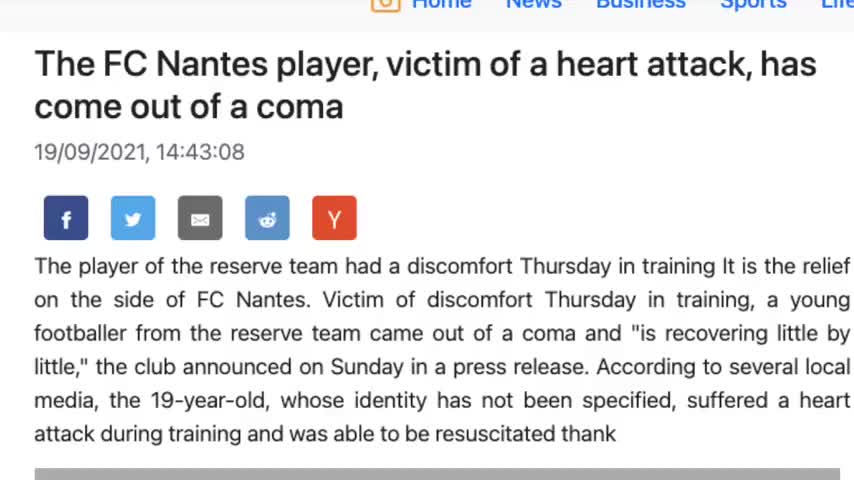Image resolution: width=854 pixels, height=480 pixels.
Task: Share via the red Y Hacker News icon
Action: 334,218
